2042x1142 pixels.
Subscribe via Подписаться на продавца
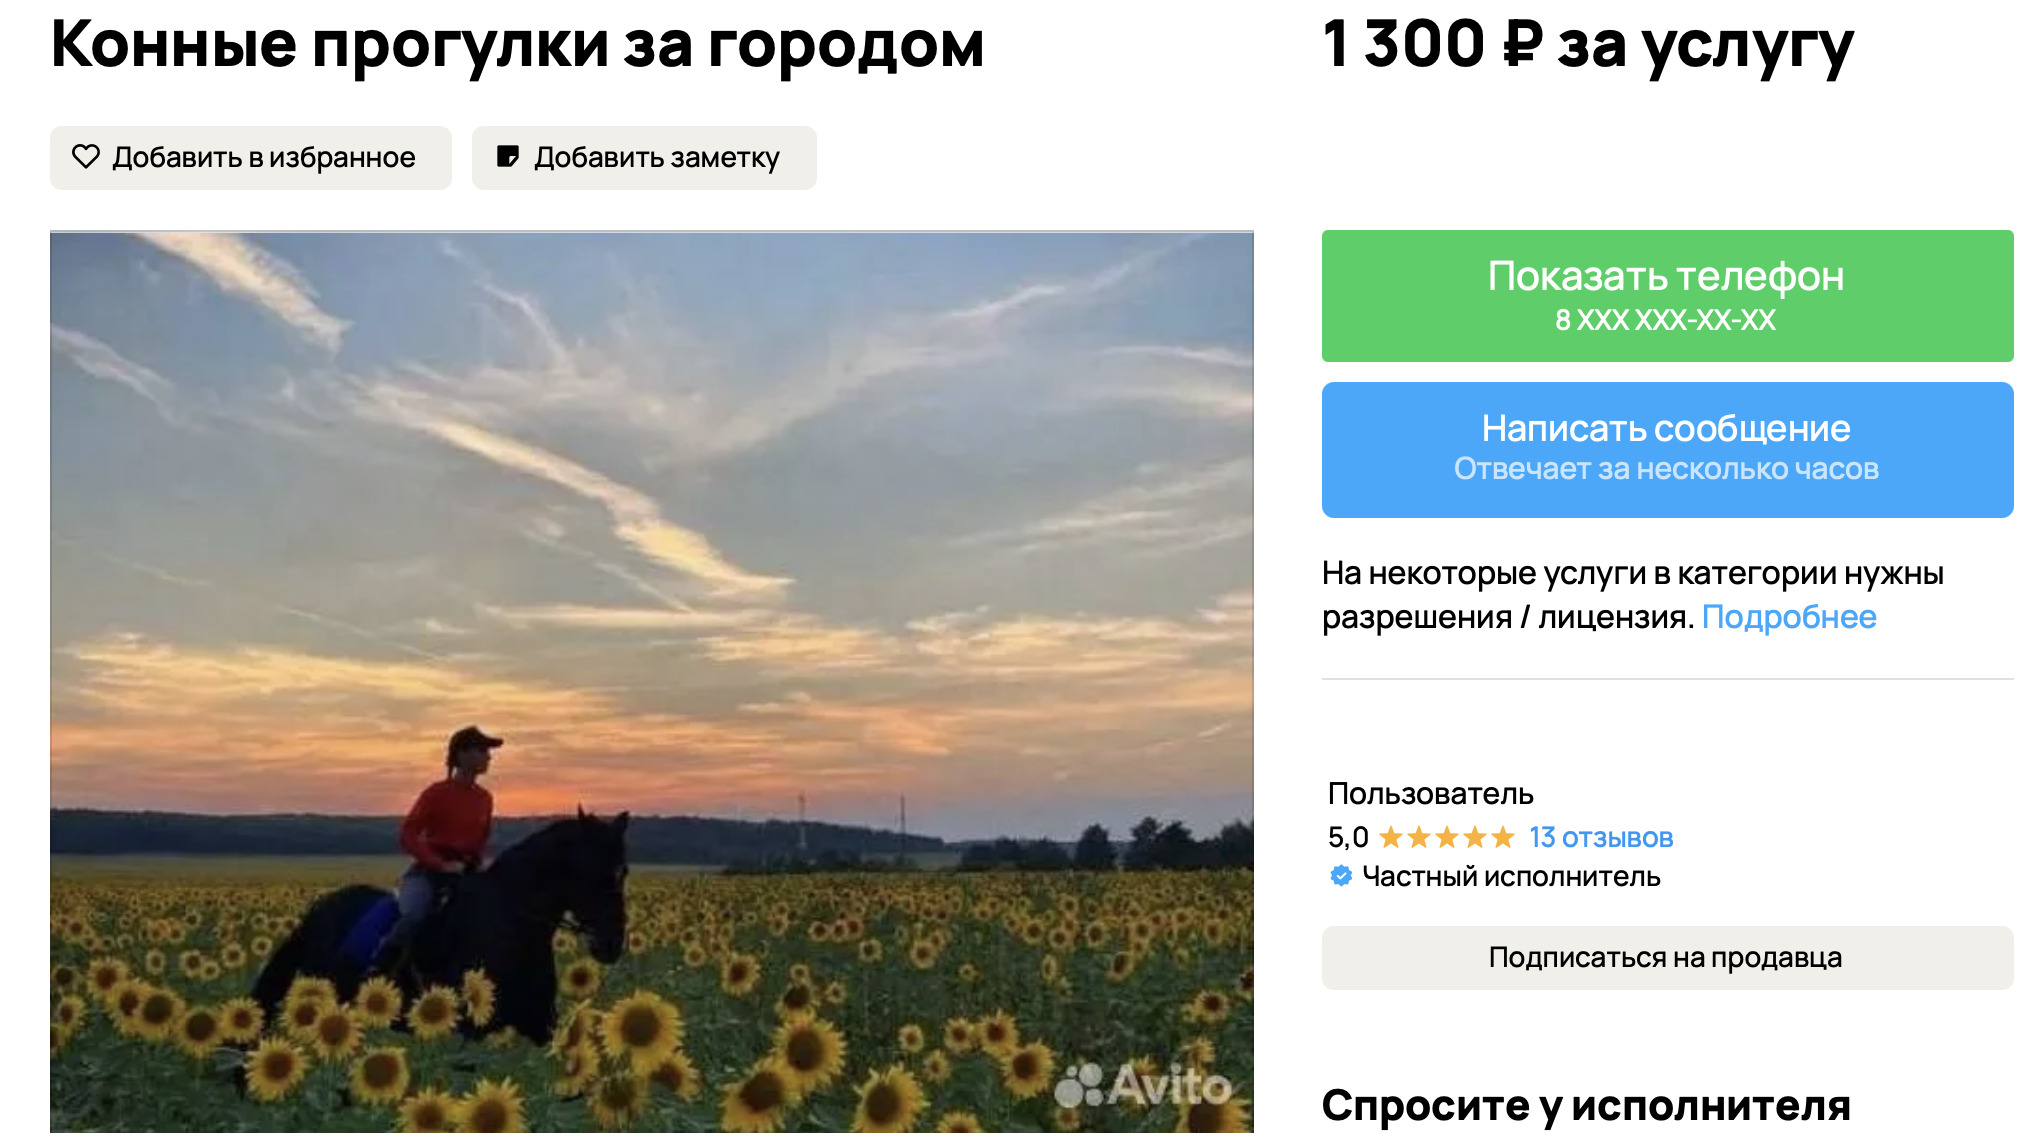click(1667, 958)
